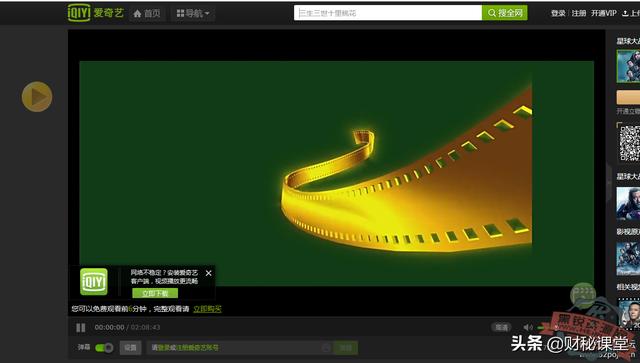The height and width of the screenshot is (363, 640).
Task: Click the 00:00:00 playback time display
Action: click(x=109, y=327)
